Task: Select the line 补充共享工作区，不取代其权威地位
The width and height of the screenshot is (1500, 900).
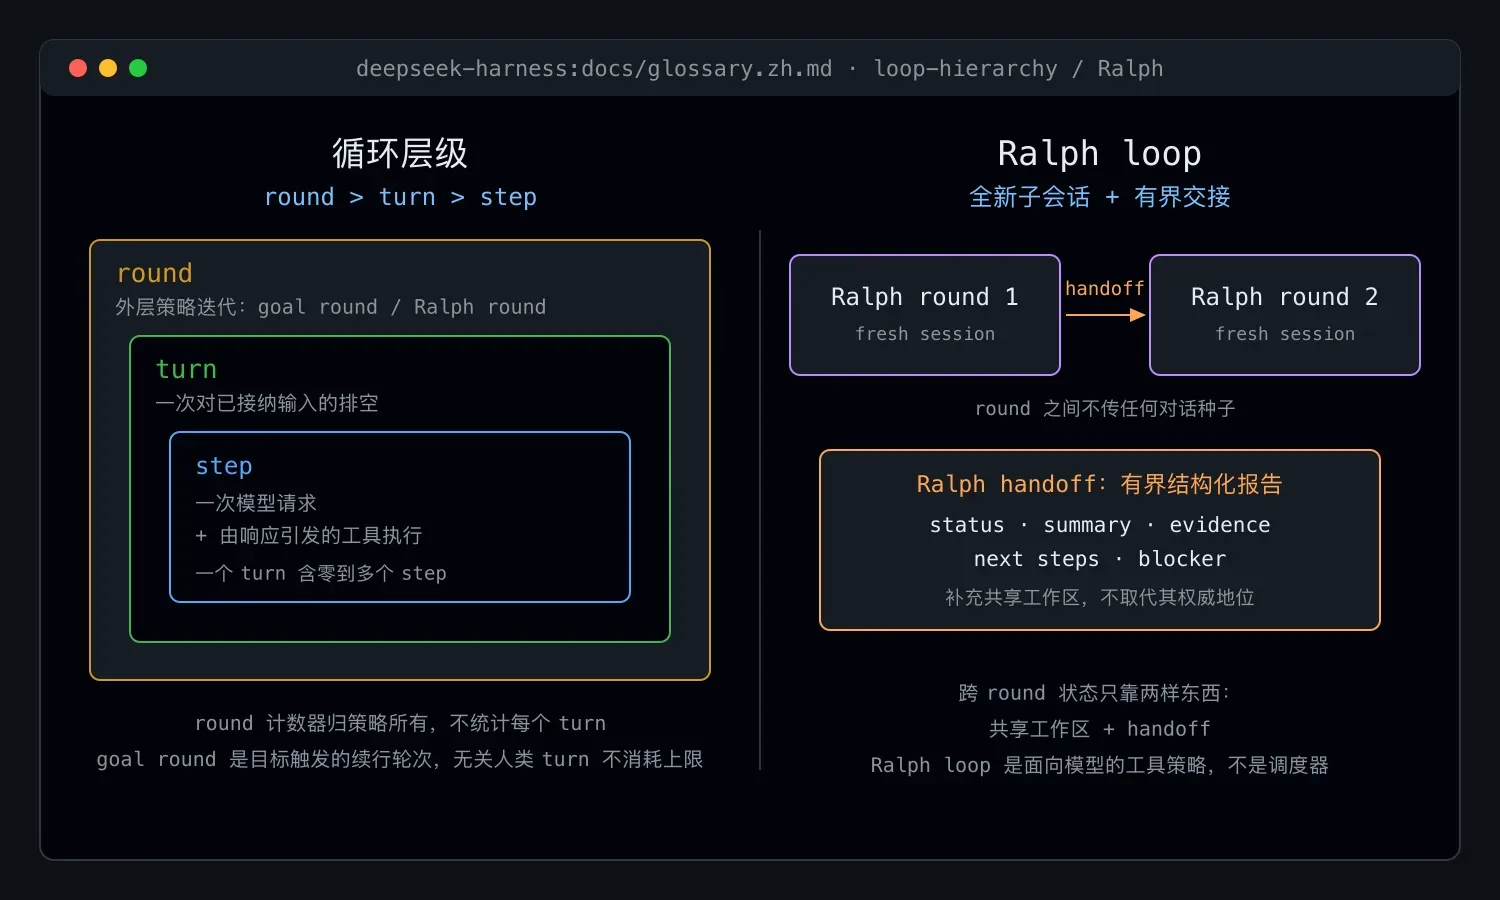Action: pos(1100,597)
